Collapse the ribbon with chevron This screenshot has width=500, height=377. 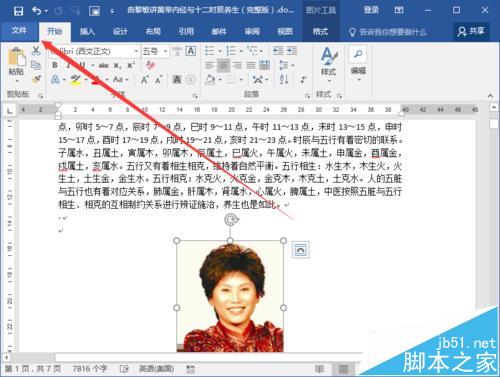pyautogui.click(x=490, y=96)
